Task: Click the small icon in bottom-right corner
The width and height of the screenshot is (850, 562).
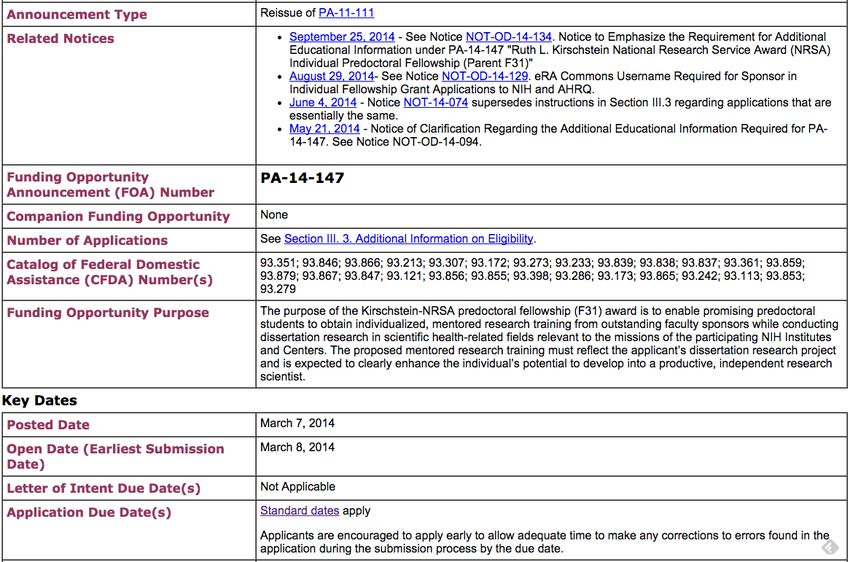Action: 829,547
